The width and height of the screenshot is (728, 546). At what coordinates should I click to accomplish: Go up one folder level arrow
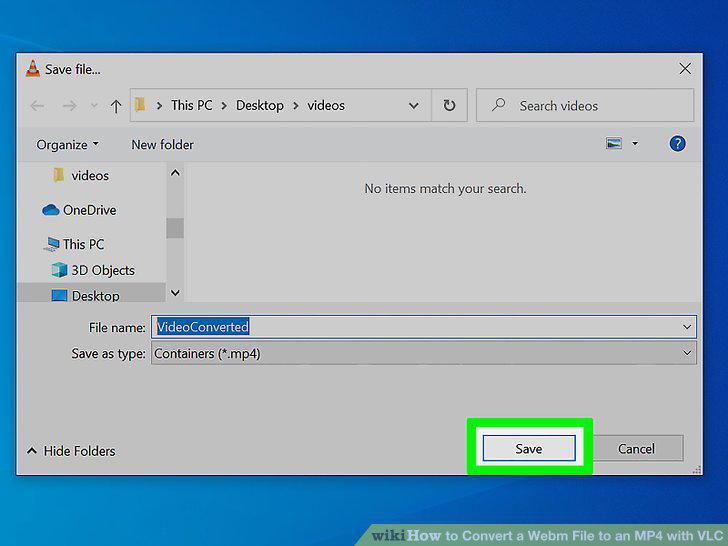pyautogui.click(x=116, y=106)
